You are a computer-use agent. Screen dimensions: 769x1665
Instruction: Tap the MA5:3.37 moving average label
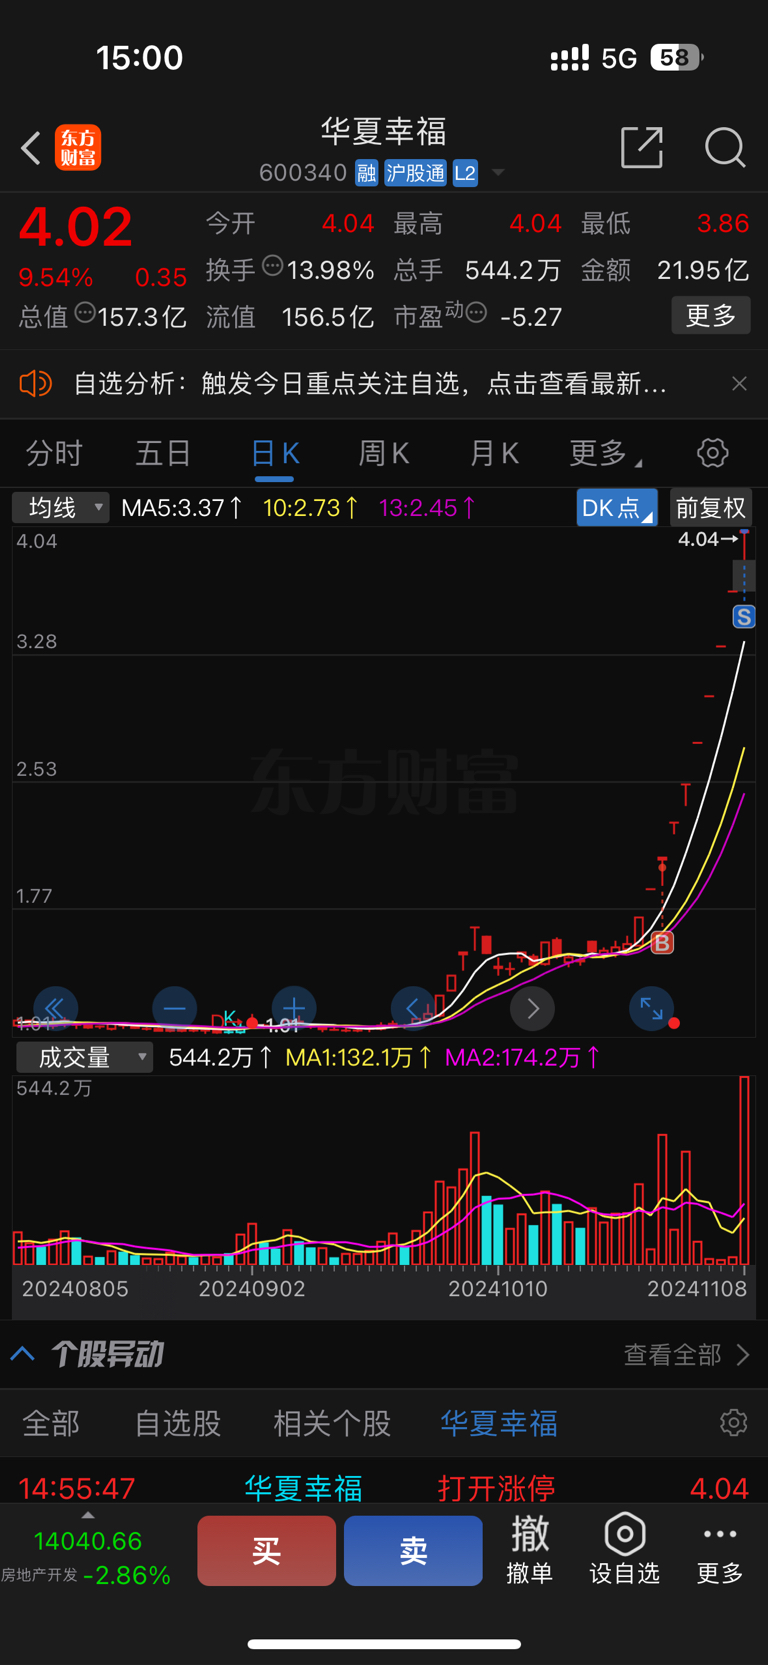pos(181,508)
